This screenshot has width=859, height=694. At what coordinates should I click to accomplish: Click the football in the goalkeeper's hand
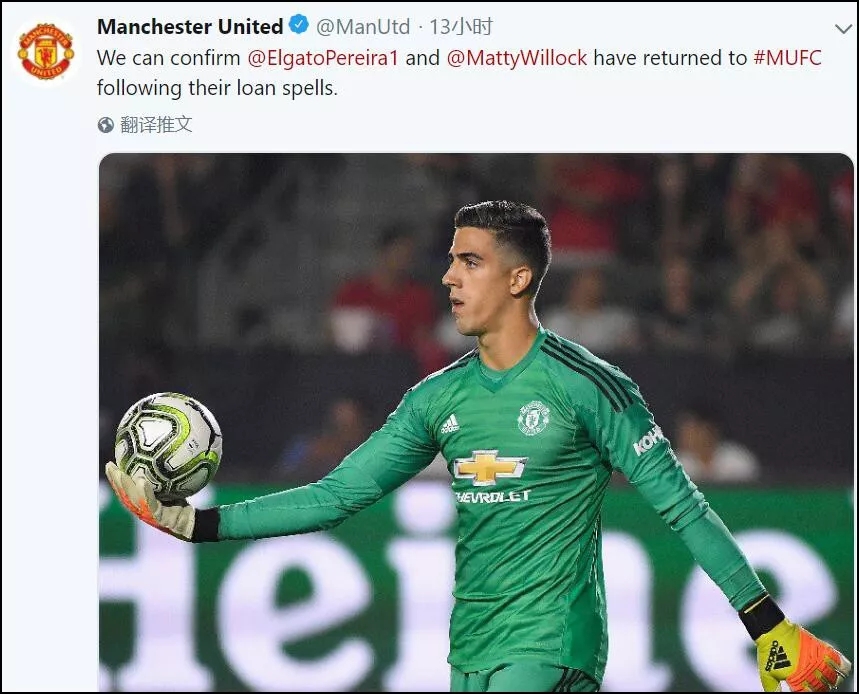(x=169, y=445)
